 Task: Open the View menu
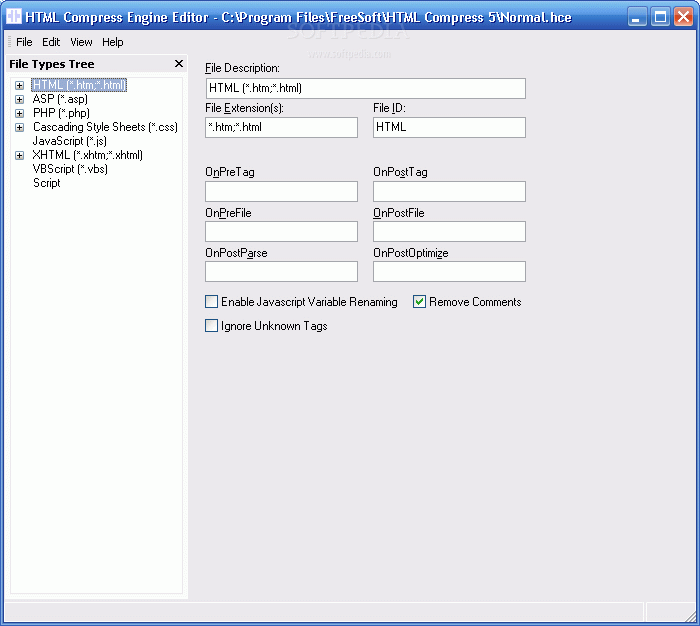81,42
